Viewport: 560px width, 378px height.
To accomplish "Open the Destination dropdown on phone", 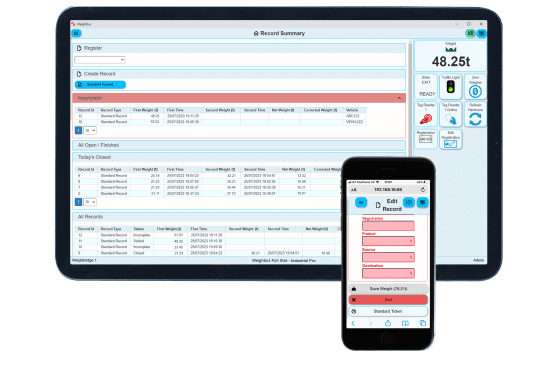I will pos(388,273).
